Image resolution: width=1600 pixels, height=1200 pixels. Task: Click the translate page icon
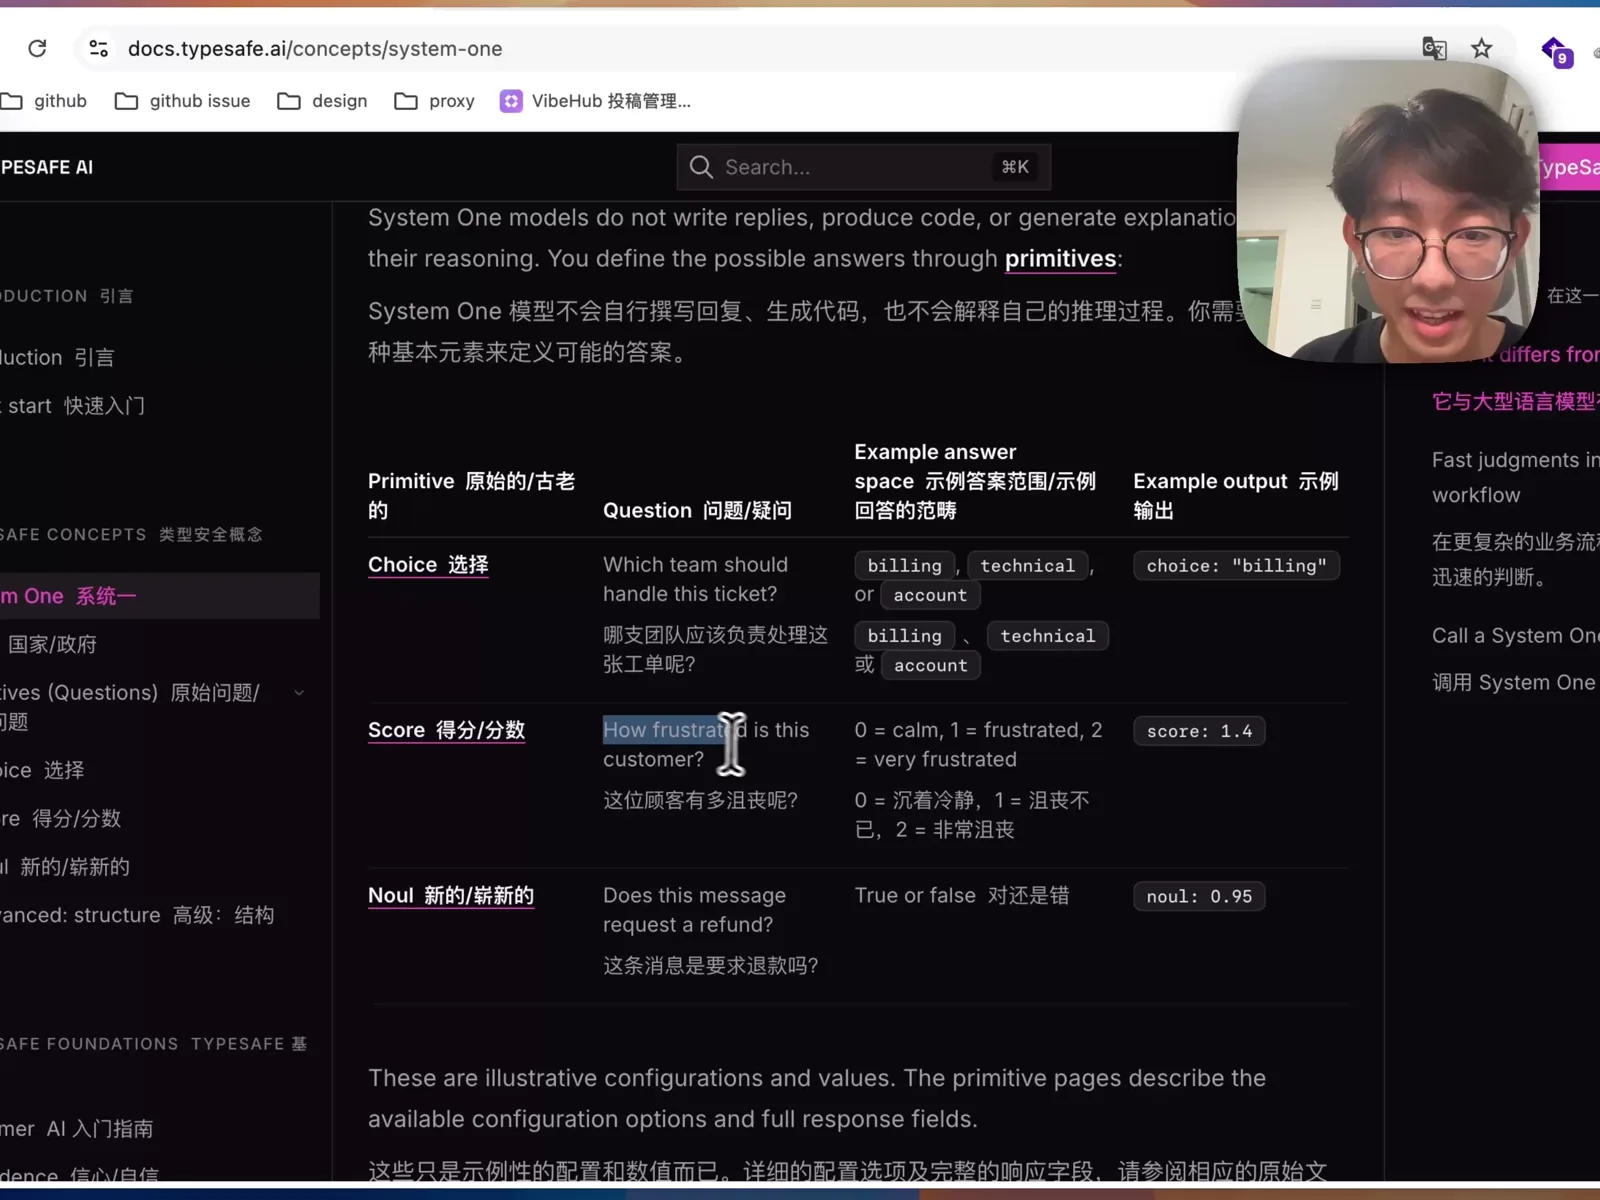point(1434,48)
